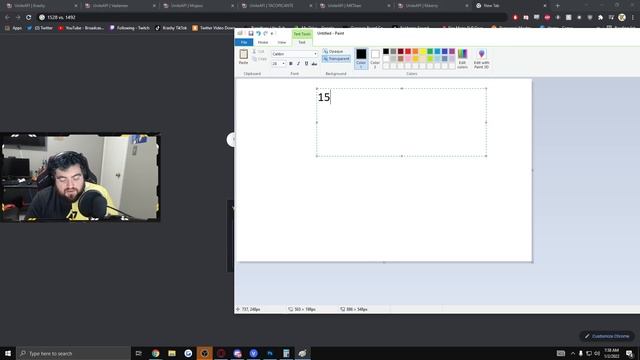The width and height of the screenshot is (640, 360).
Task: Click the Save icon in Paint's quick access toolbar
Action: [x=251, y=33]
